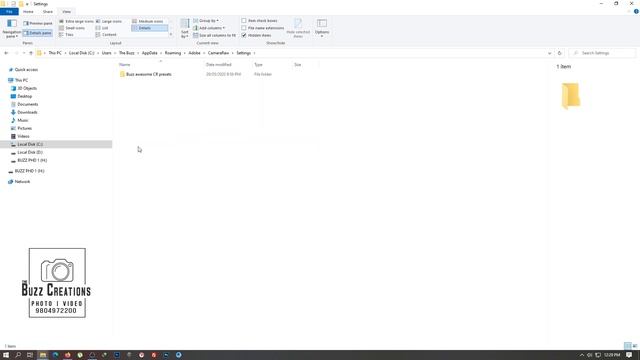
Task: Choose Tiles layout view
Action: pos(67,35)
